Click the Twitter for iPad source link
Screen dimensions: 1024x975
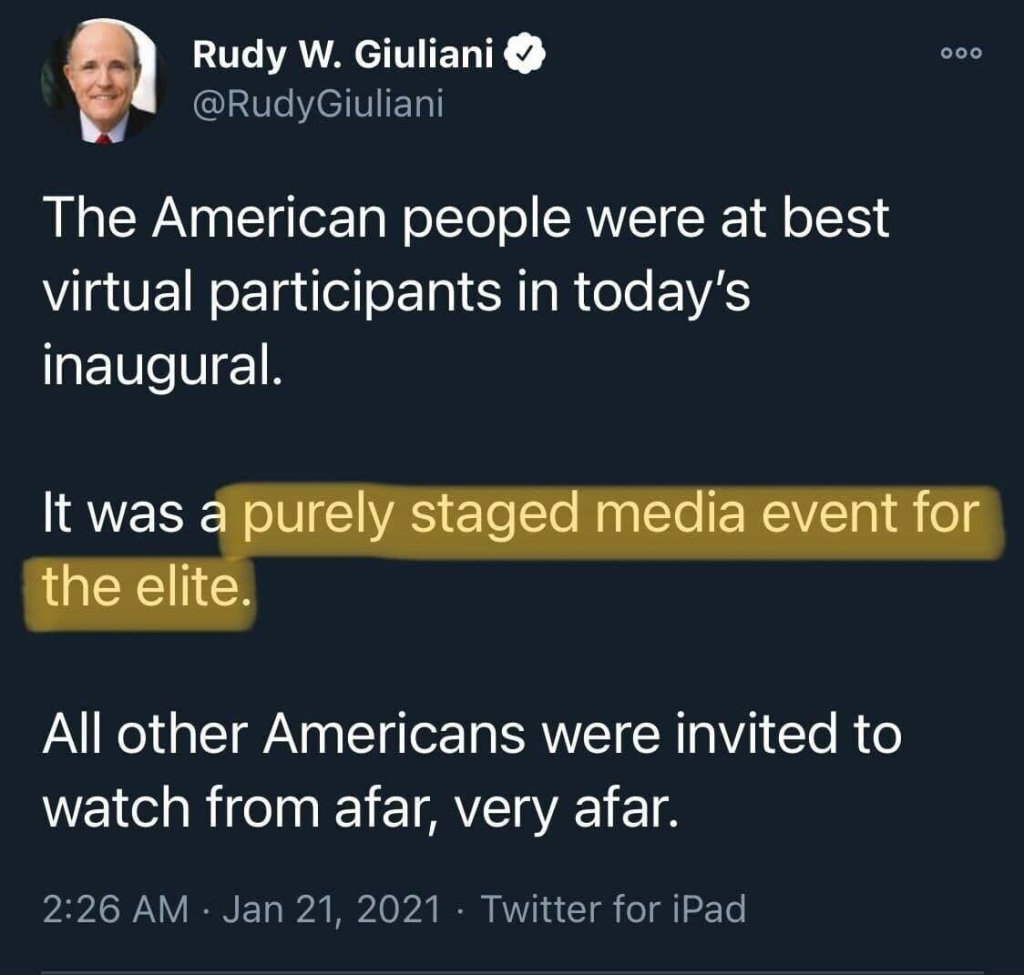click(613, 909)
